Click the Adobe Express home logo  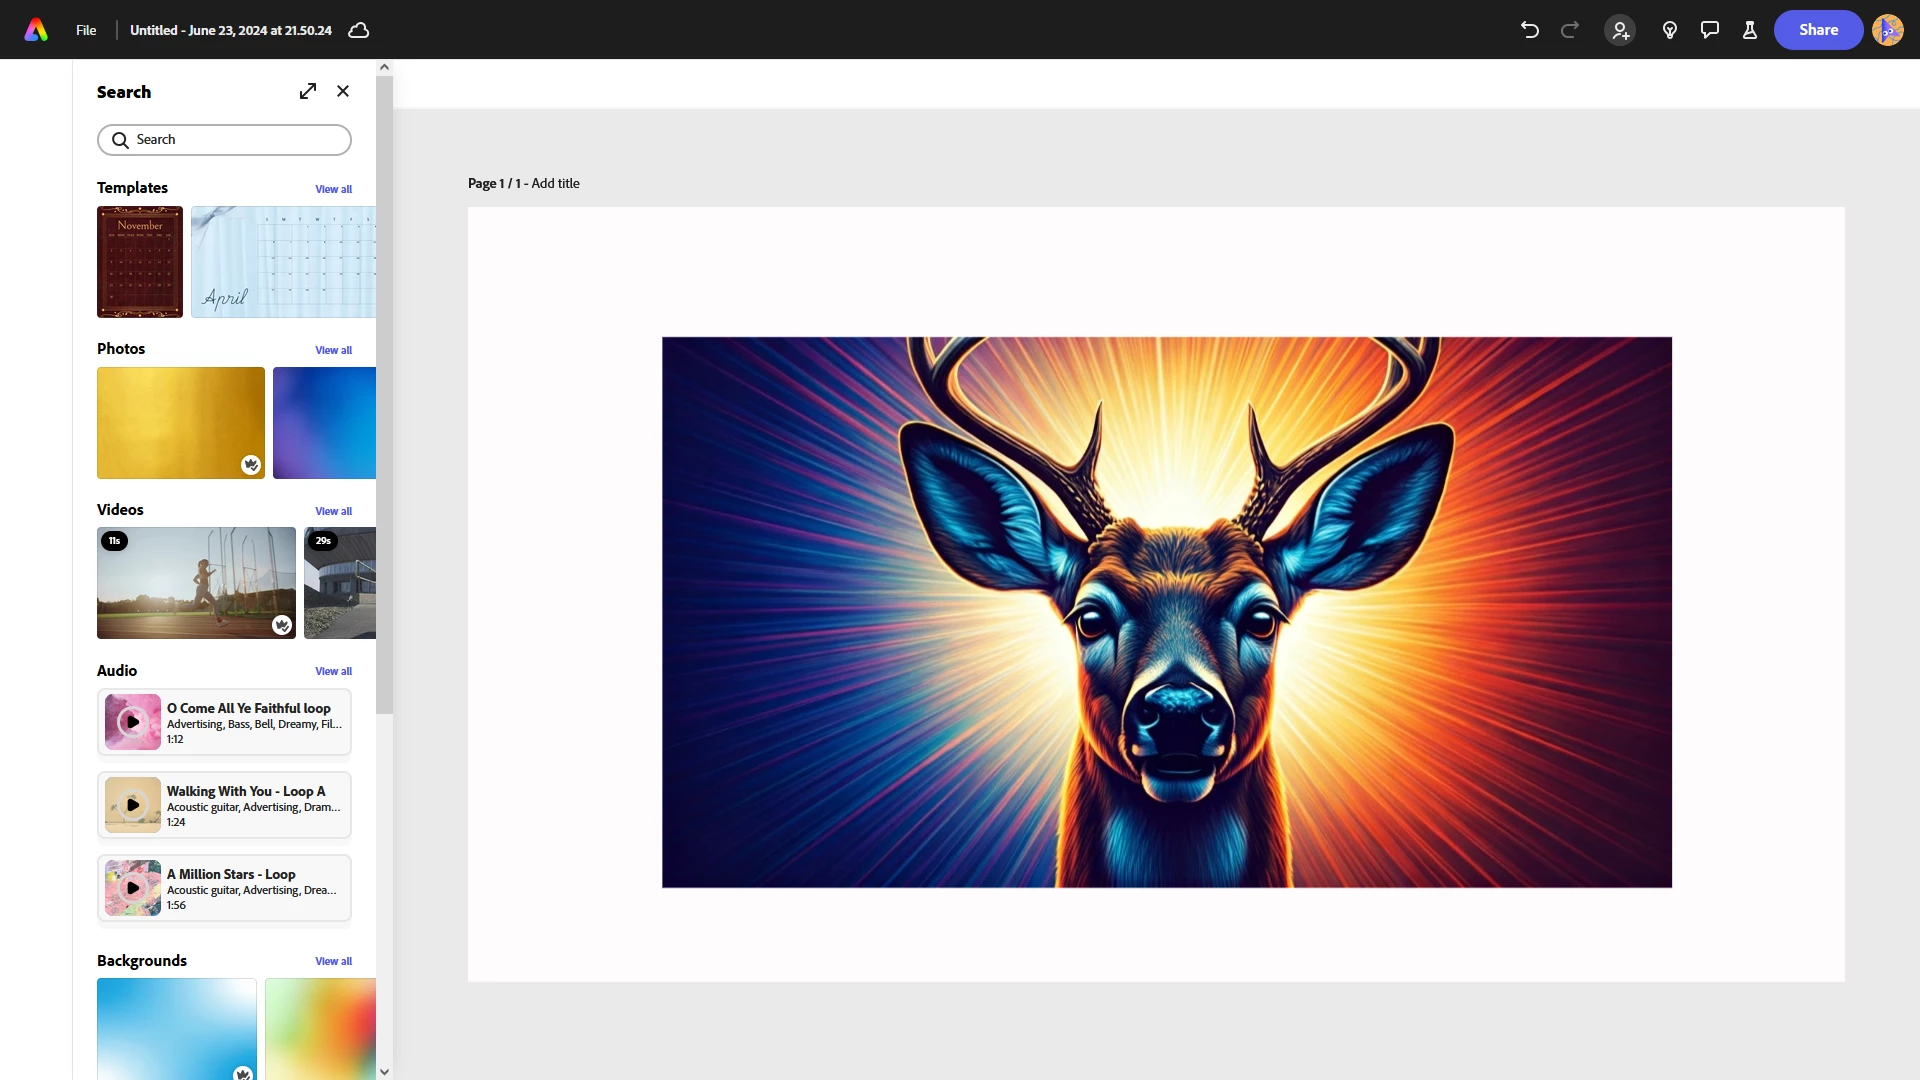point(36,30)
